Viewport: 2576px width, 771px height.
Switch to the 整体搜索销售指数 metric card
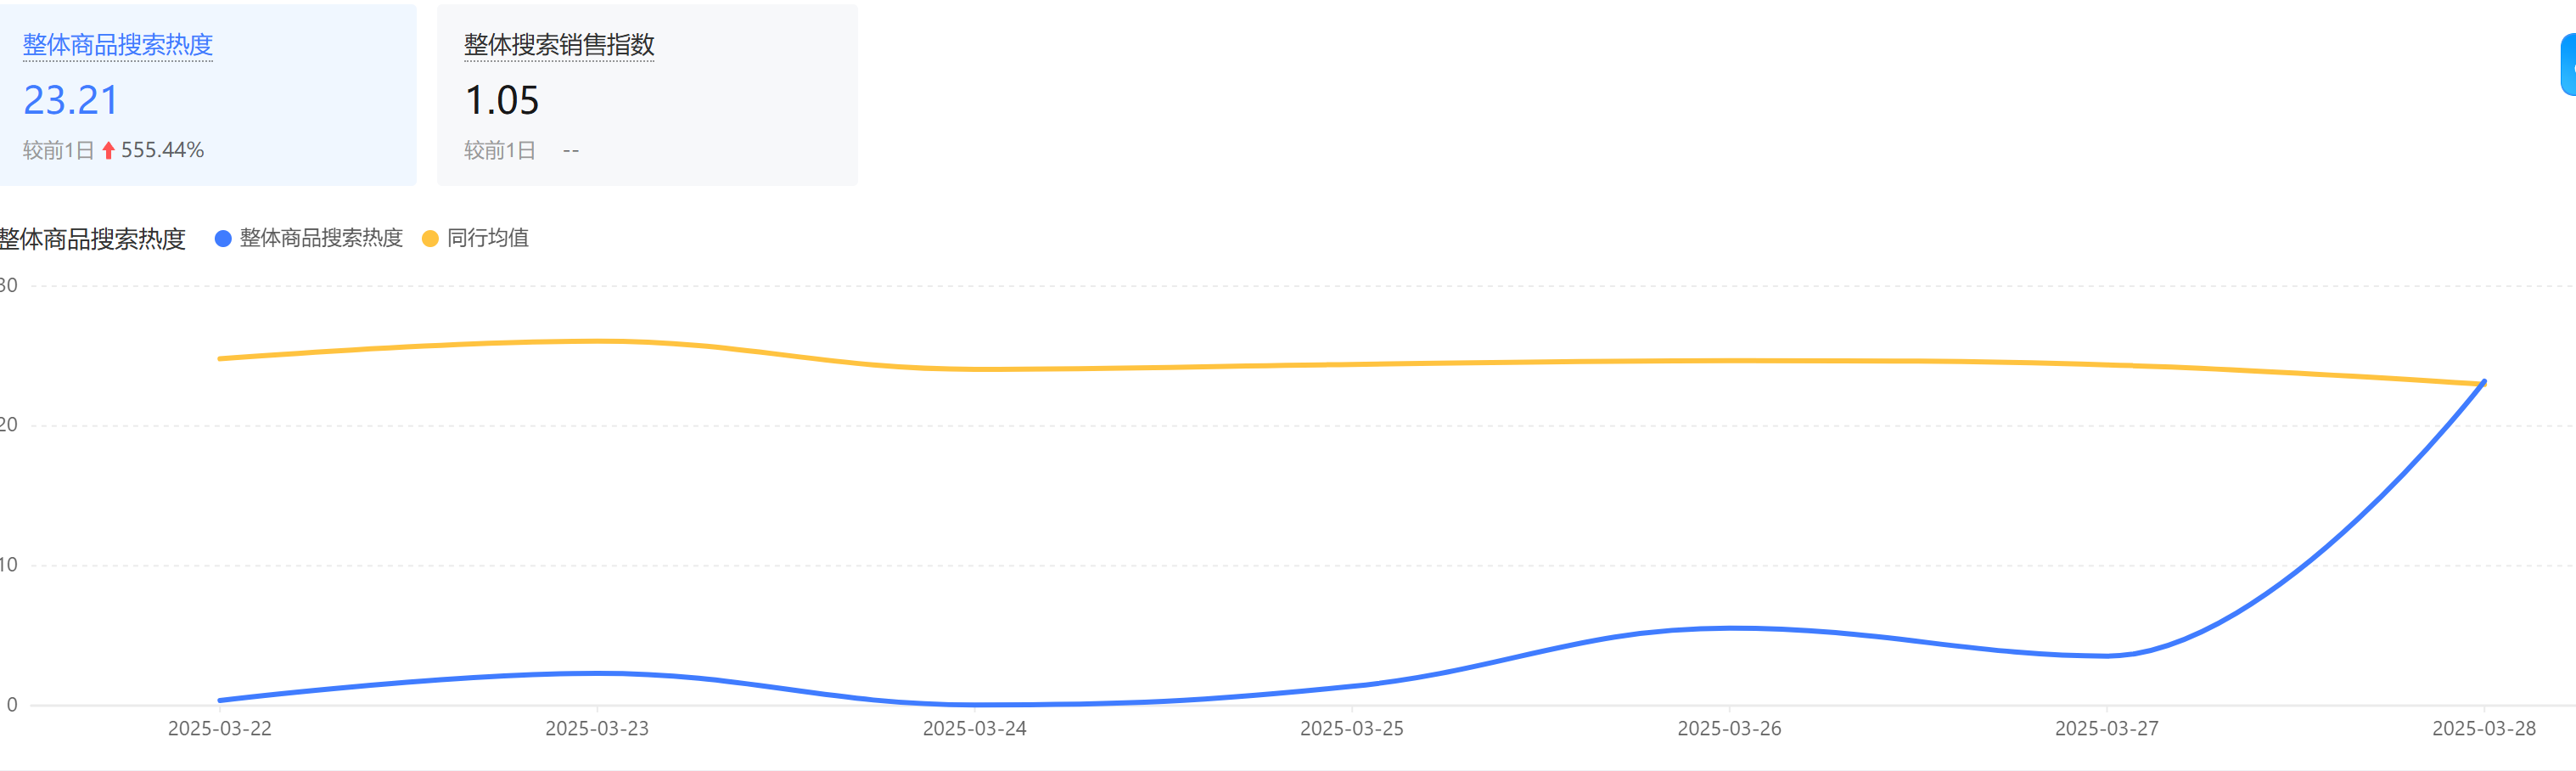[x=559, y=45]
